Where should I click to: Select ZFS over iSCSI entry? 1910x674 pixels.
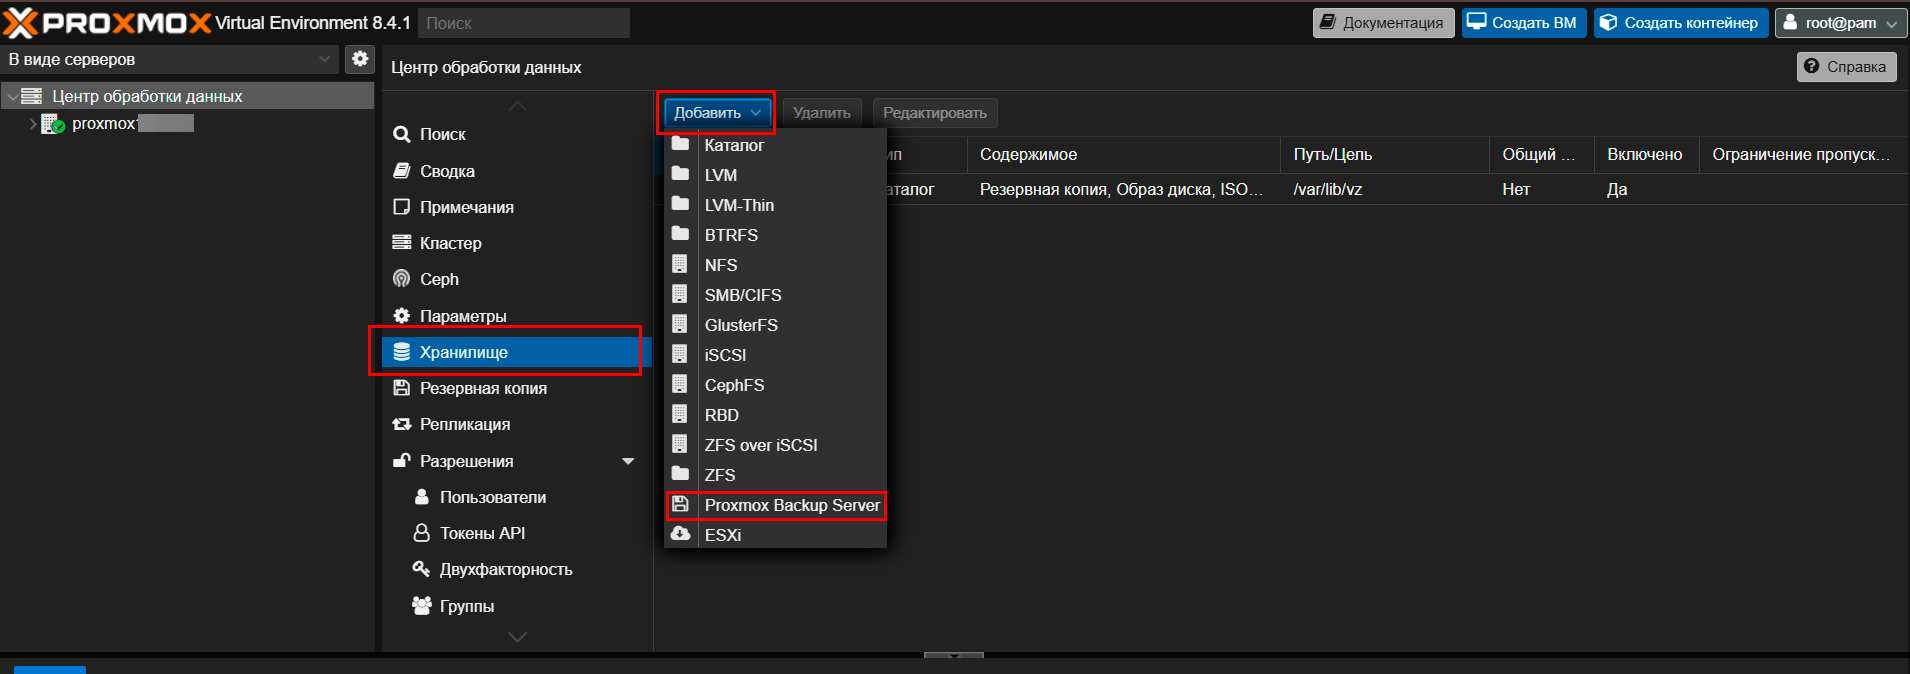[775, 445]
